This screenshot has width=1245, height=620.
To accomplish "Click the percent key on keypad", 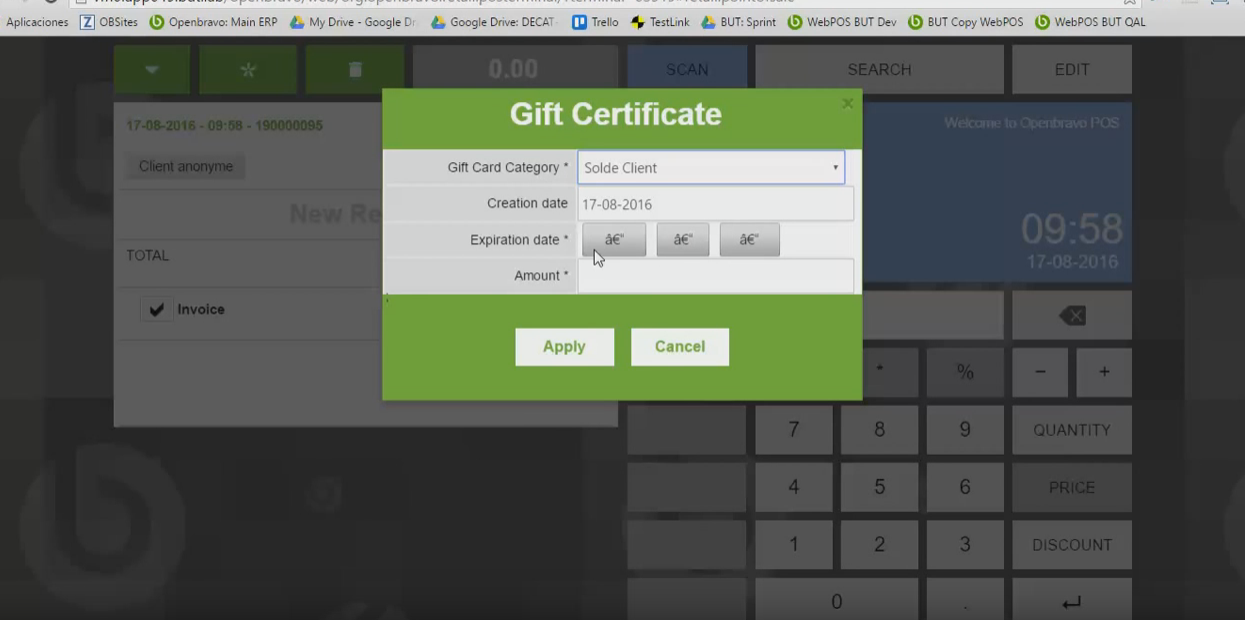I will point(965,372).
